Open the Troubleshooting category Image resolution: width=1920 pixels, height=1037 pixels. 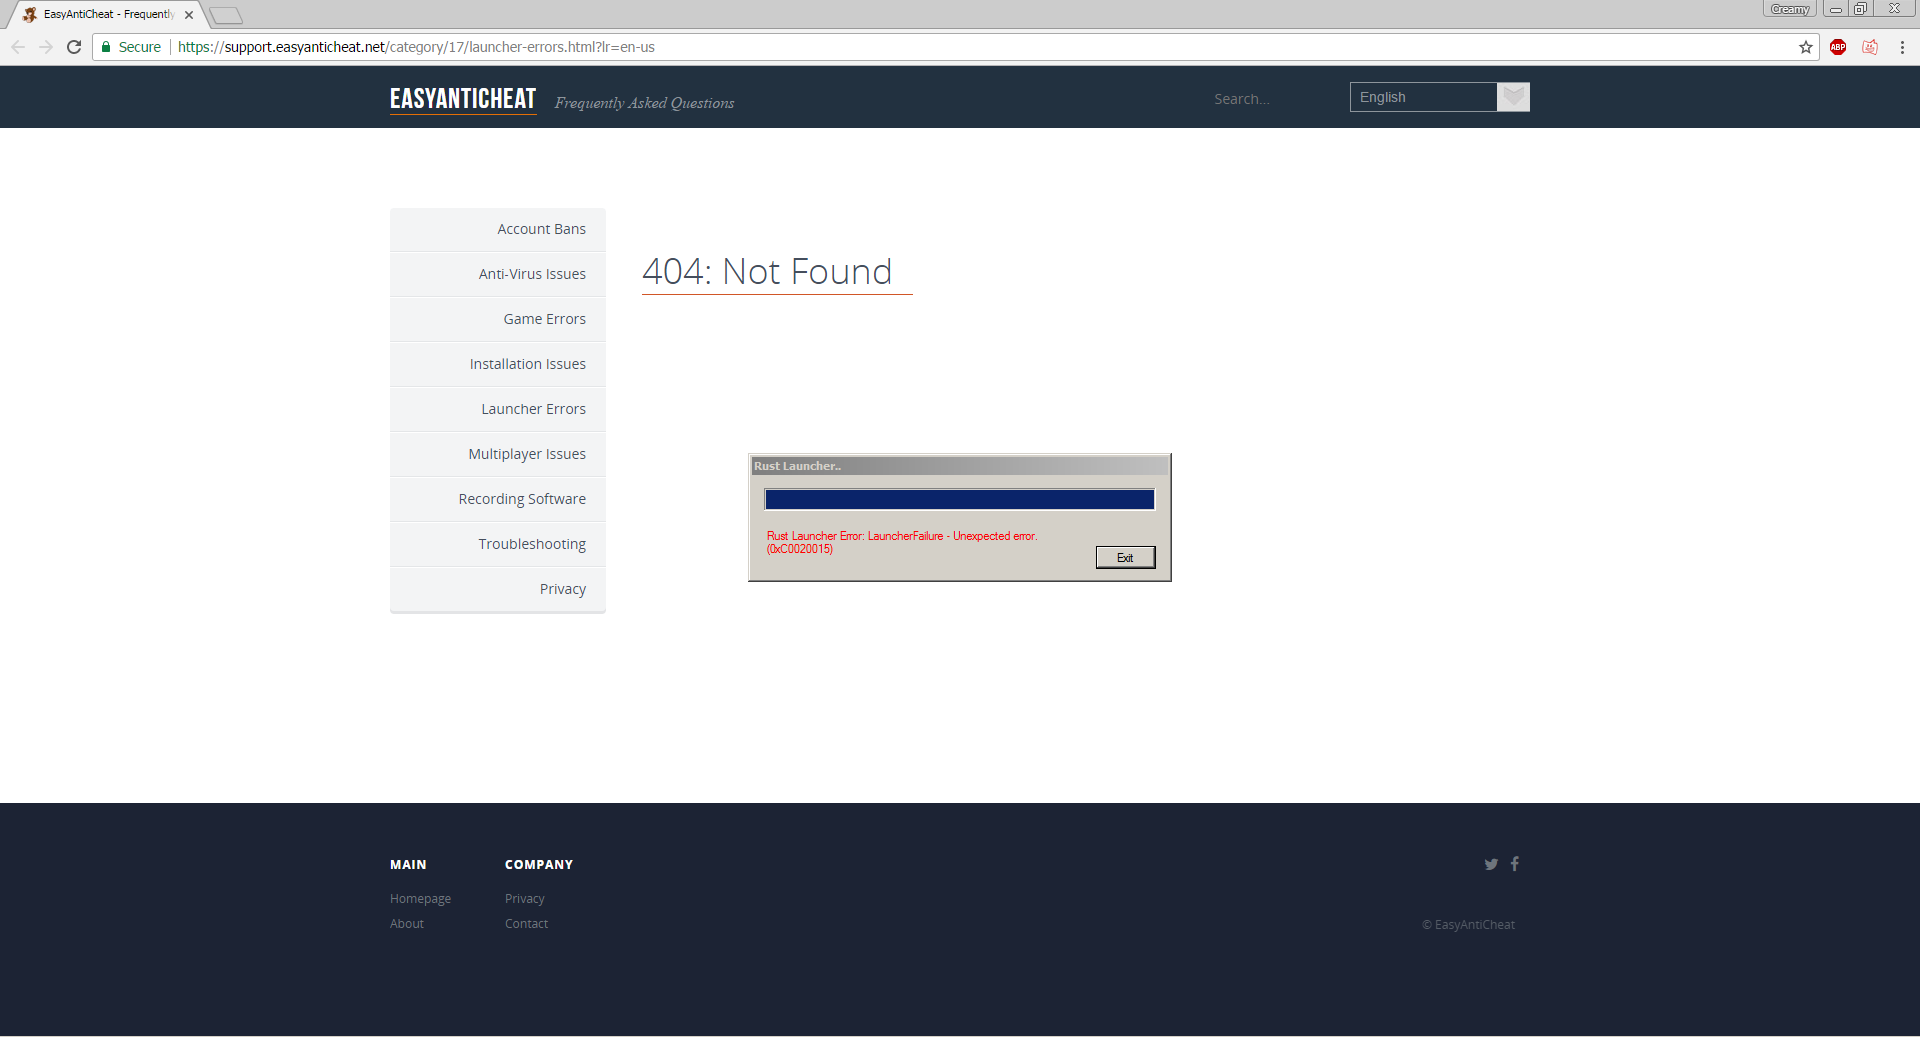pos(498,544)
